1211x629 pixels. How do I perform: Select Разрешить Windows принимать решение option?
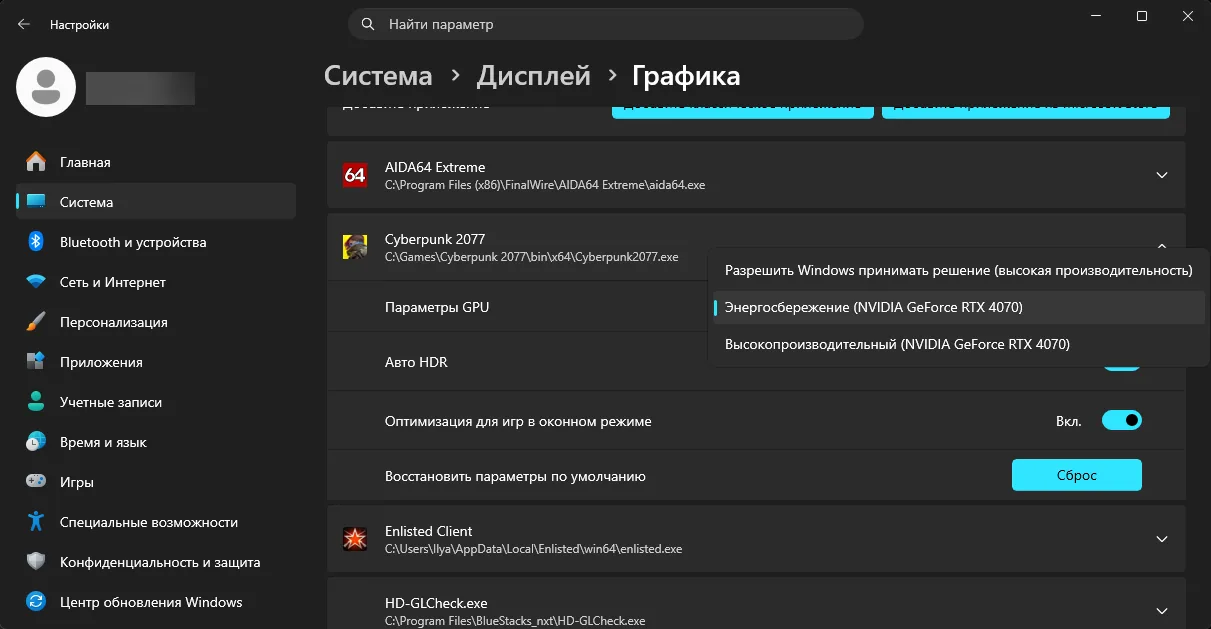tap(958, 271)
